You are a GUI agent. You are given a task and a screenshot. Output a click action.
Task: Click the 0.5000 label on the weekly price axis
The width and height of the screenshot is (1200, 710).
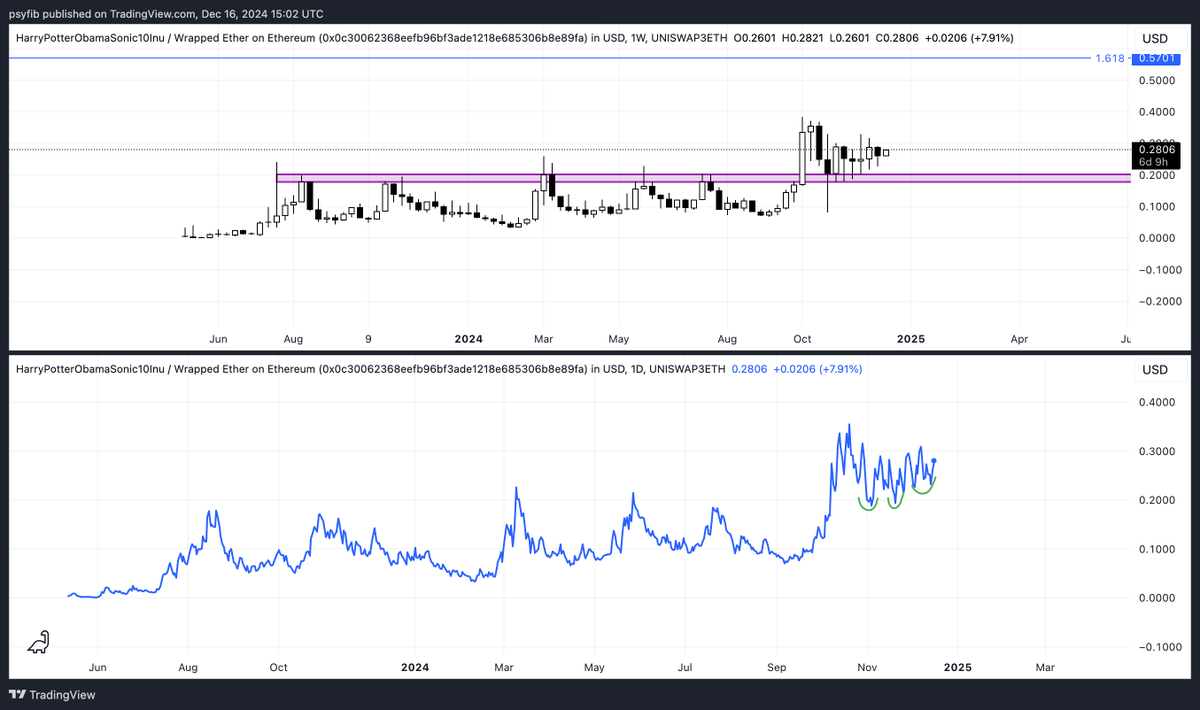(x=1159, y=80)
